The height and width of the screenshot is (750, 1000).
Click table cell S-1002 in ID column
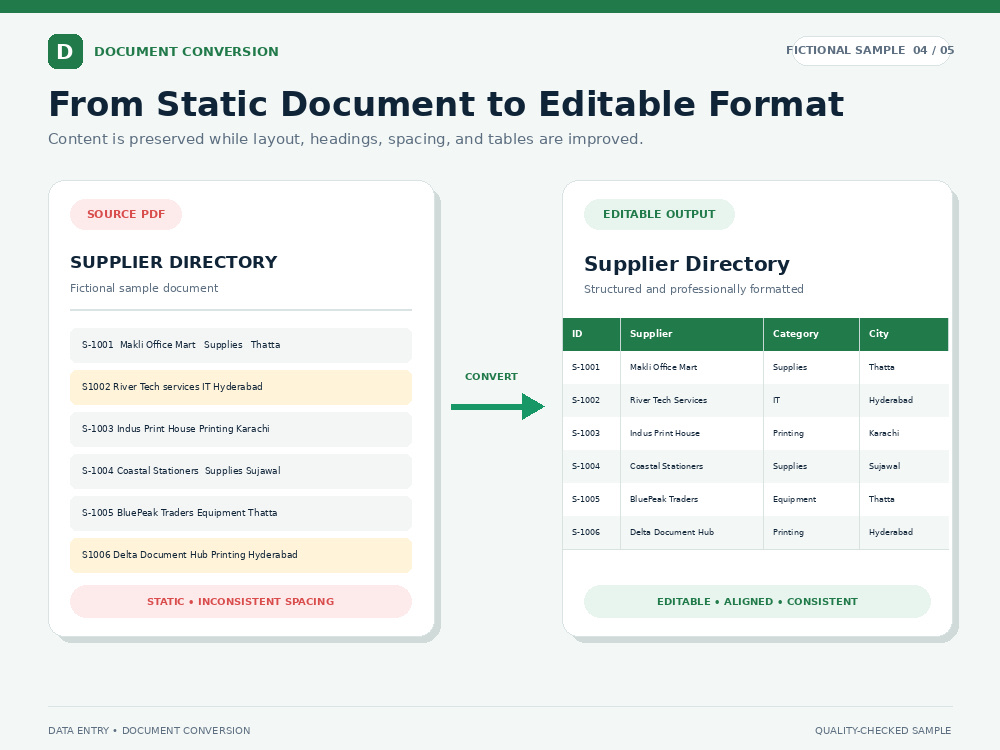[591, 401]
